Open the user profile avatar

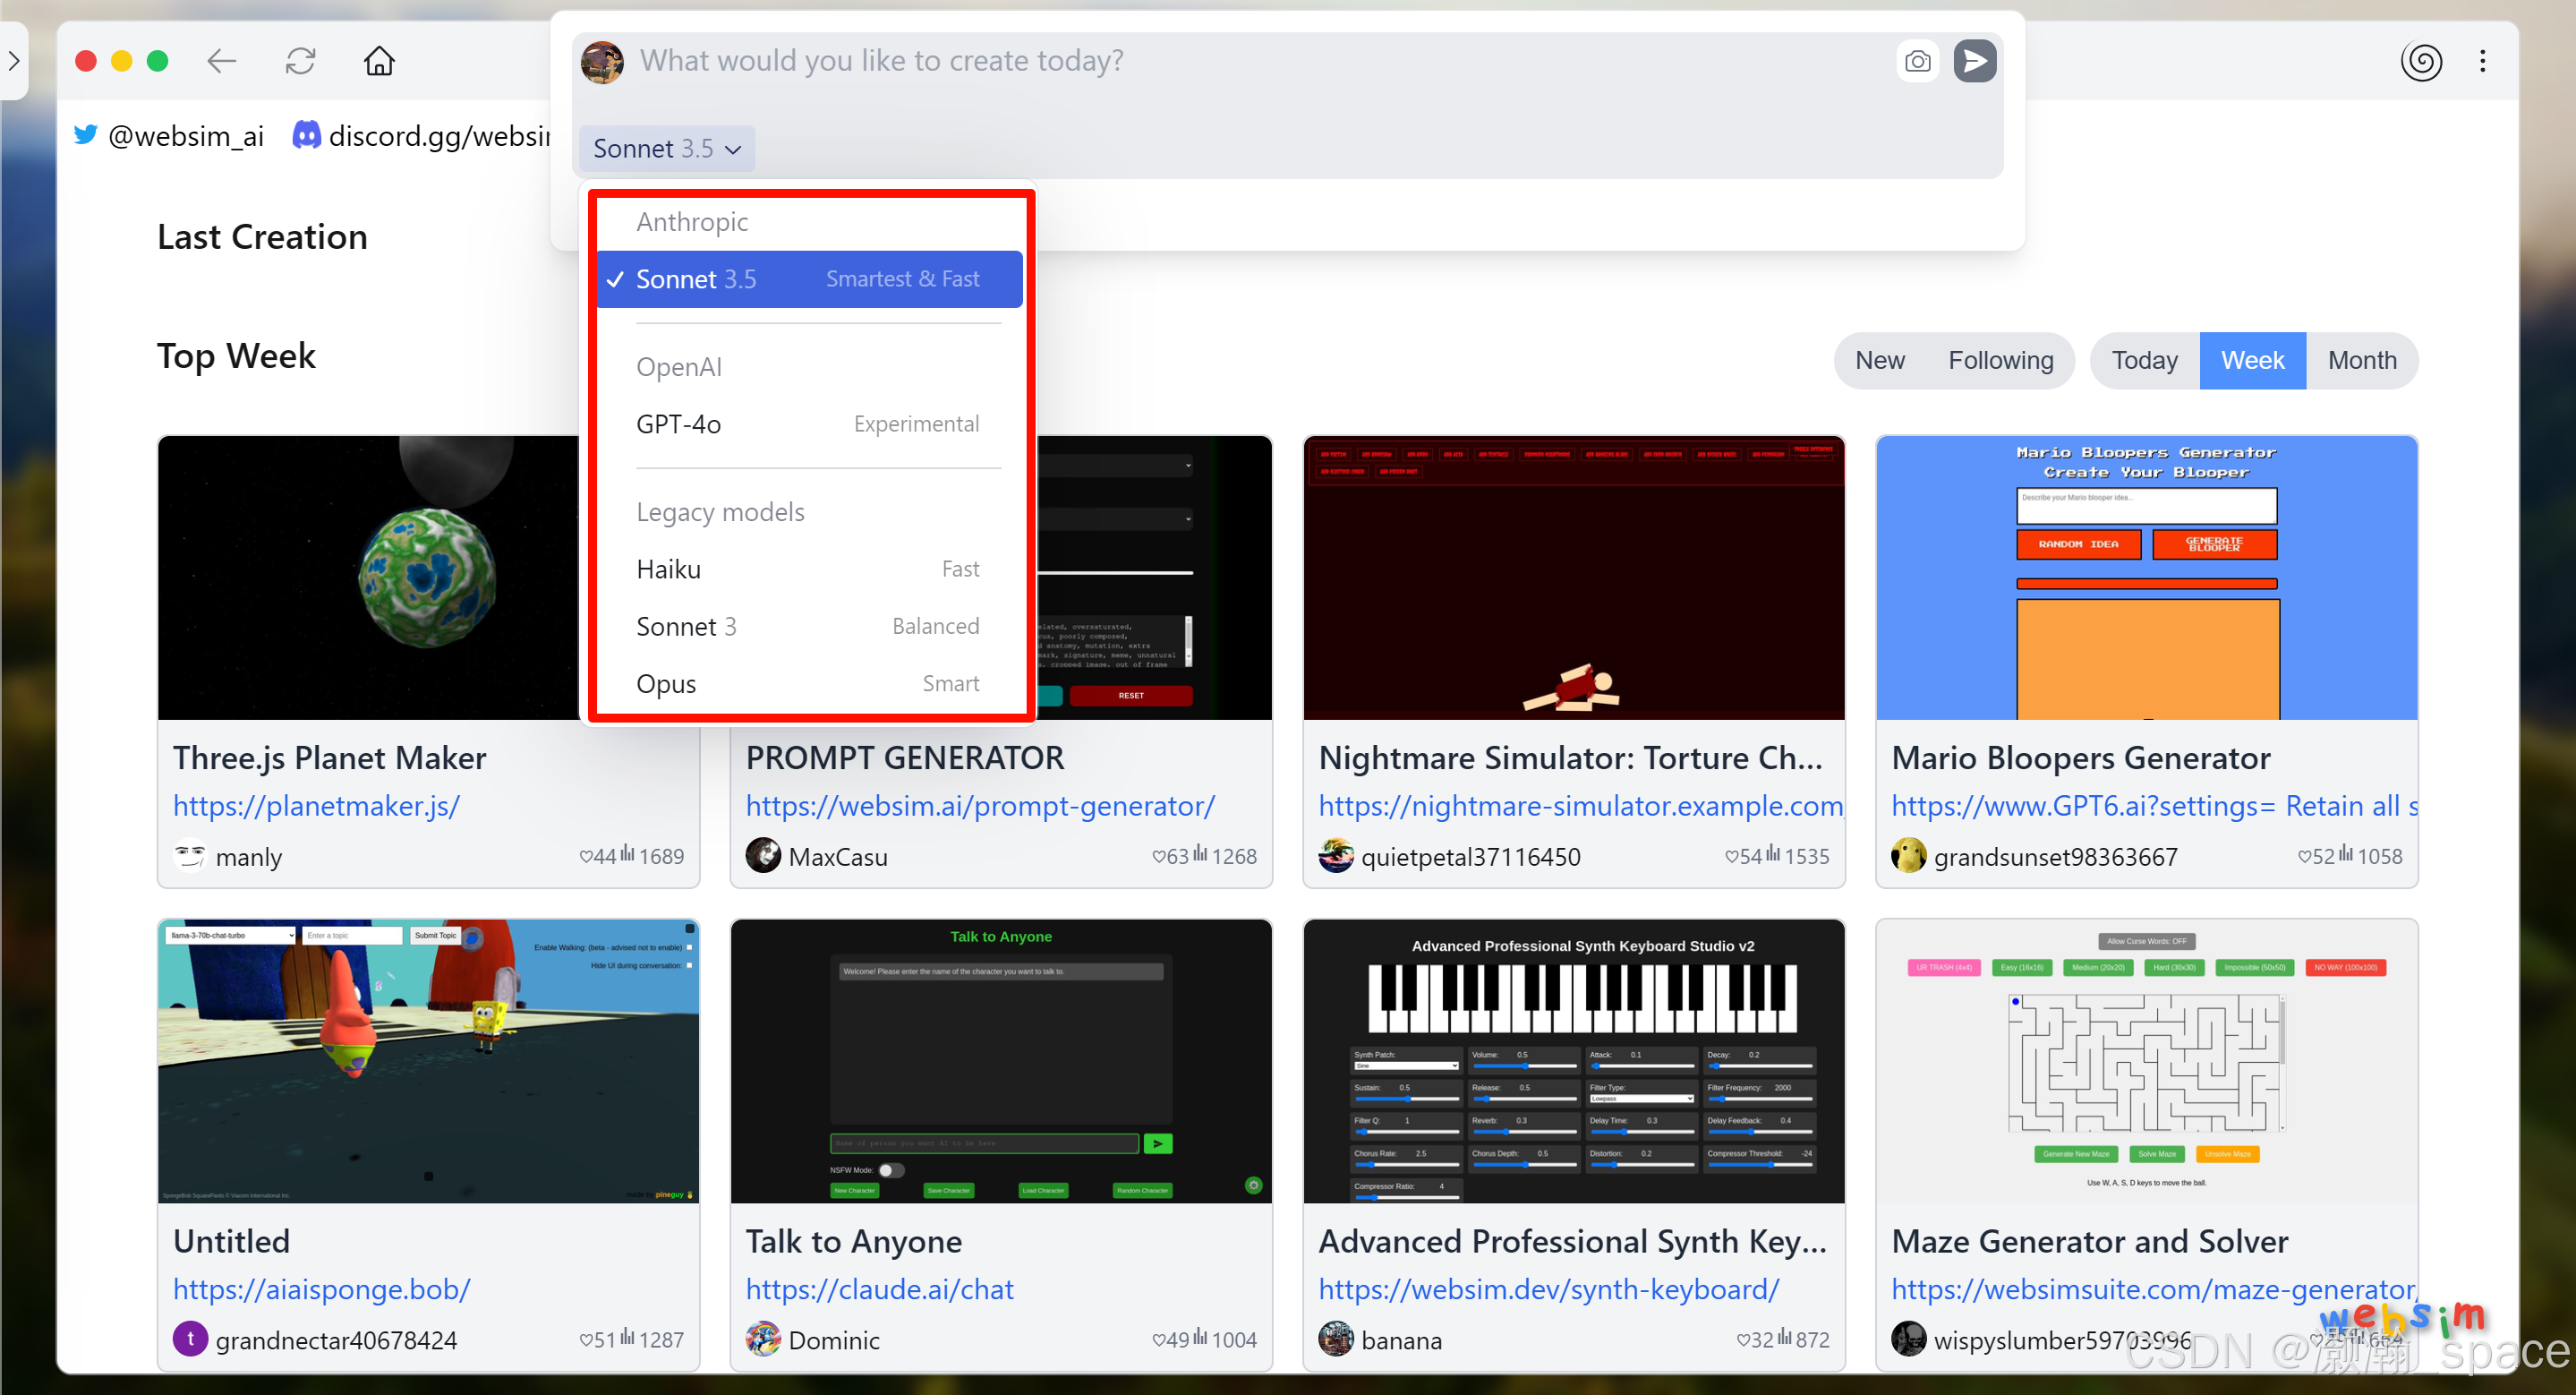coord(602,61)
